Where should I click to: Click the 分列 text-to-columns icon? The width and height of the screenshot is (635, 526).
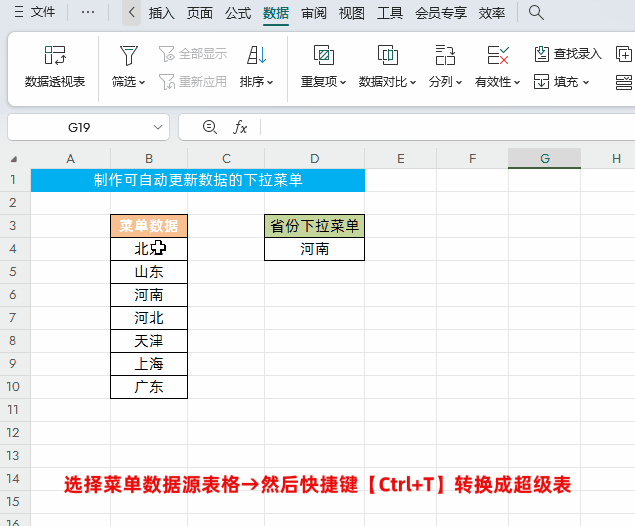click(445, 55)
